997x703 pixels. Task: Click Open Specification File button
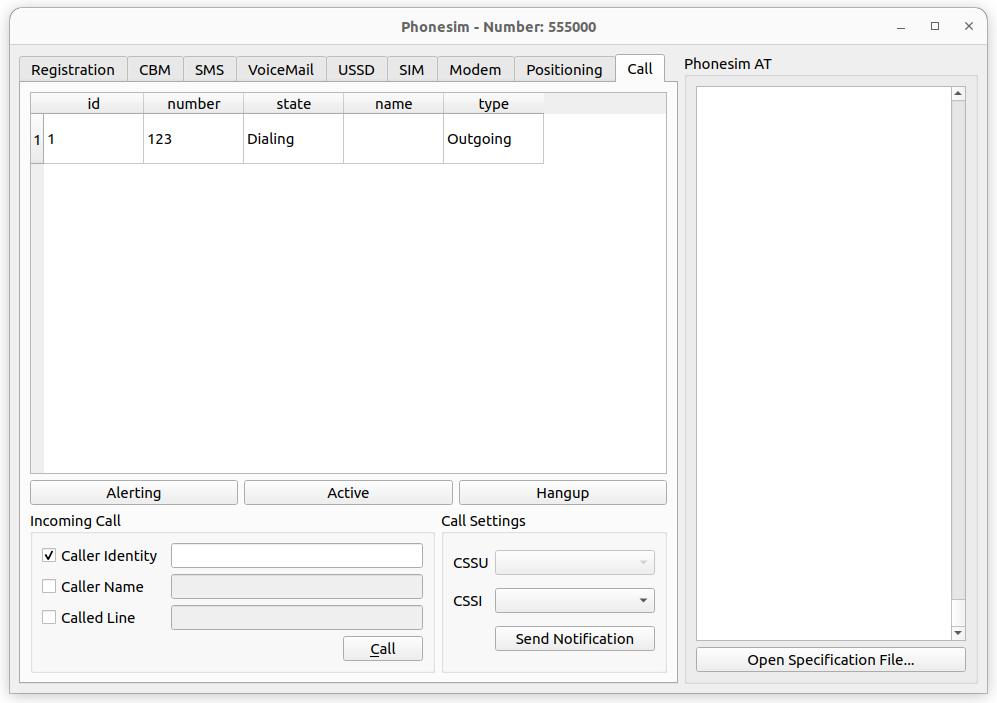click(830, 659)
